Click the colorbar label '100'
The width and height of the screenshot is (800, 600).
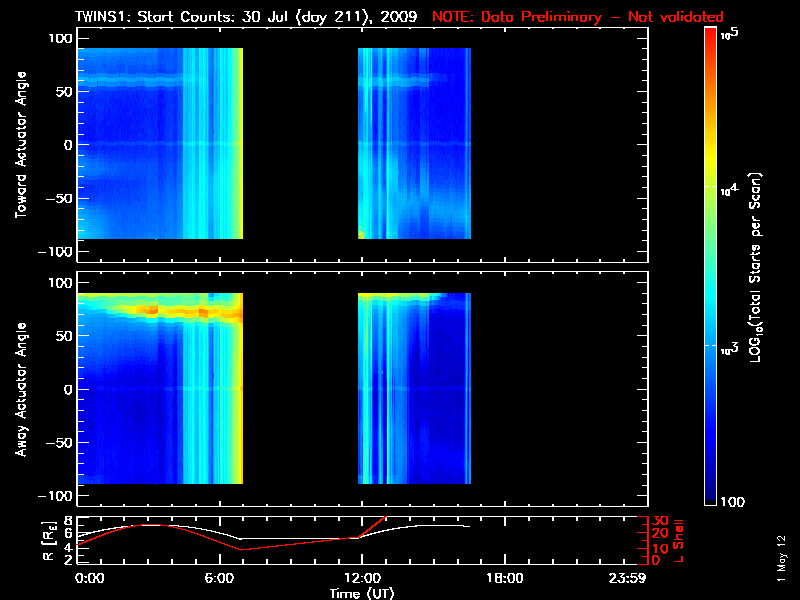pos(733,502)
